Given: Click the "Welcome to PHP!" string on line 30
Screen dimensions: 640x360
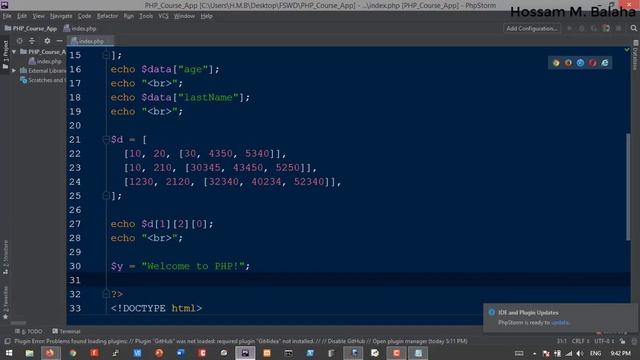Looking at the screenshot, I should [193, 266].
